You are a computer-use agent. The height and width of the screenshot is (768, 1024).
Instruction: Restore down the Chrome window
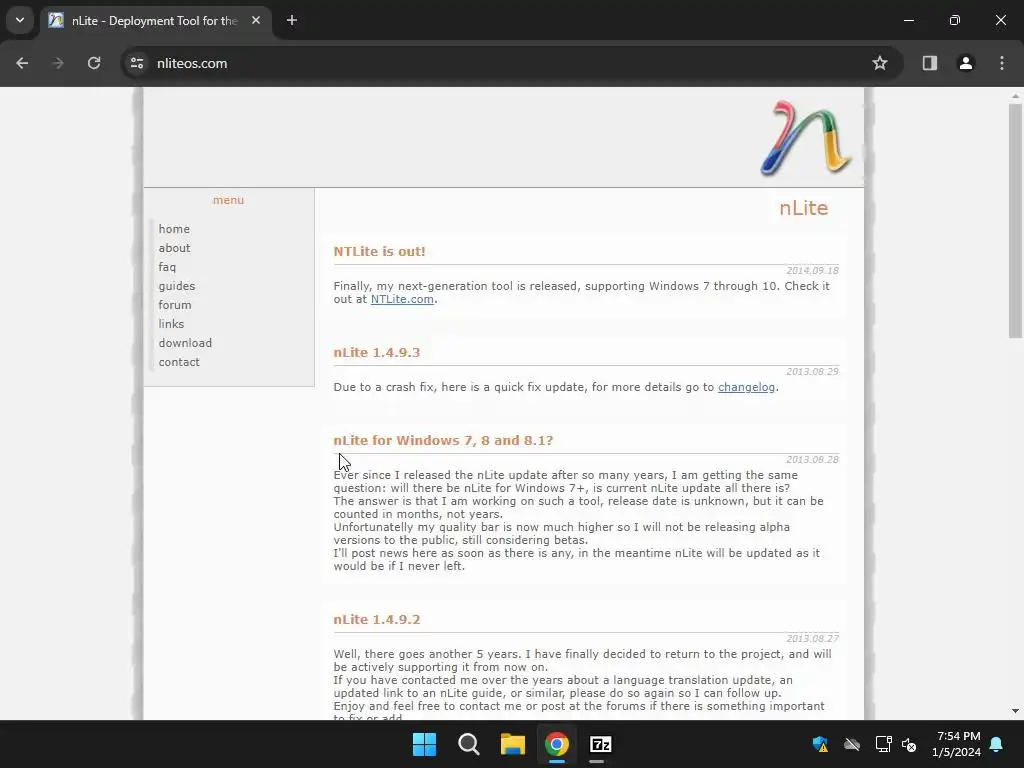955,20
